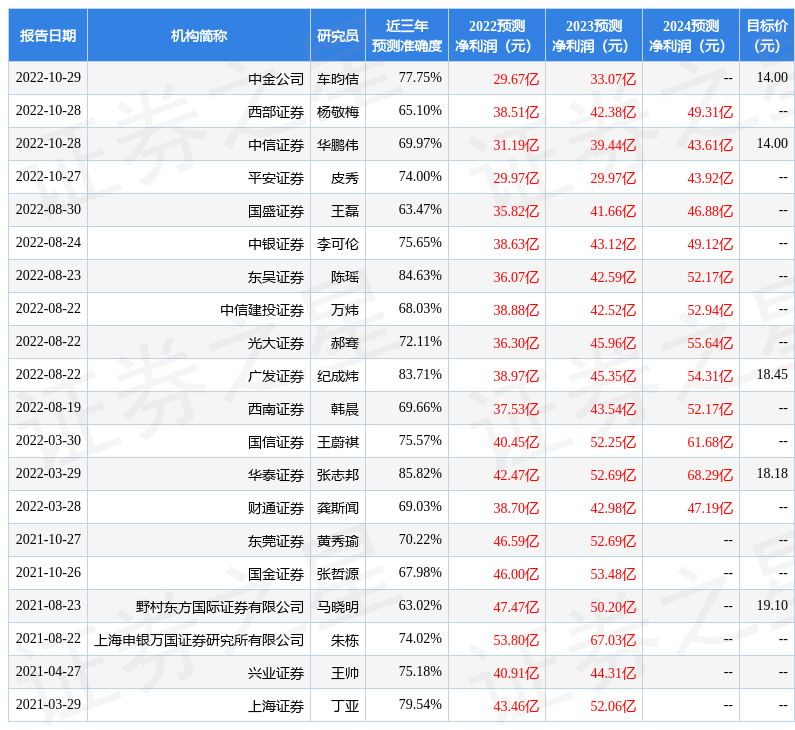The height and width of the screenshot is (730, 795).
Task: Select institution name 华泰证券
Action: click(x=276, y=474)
